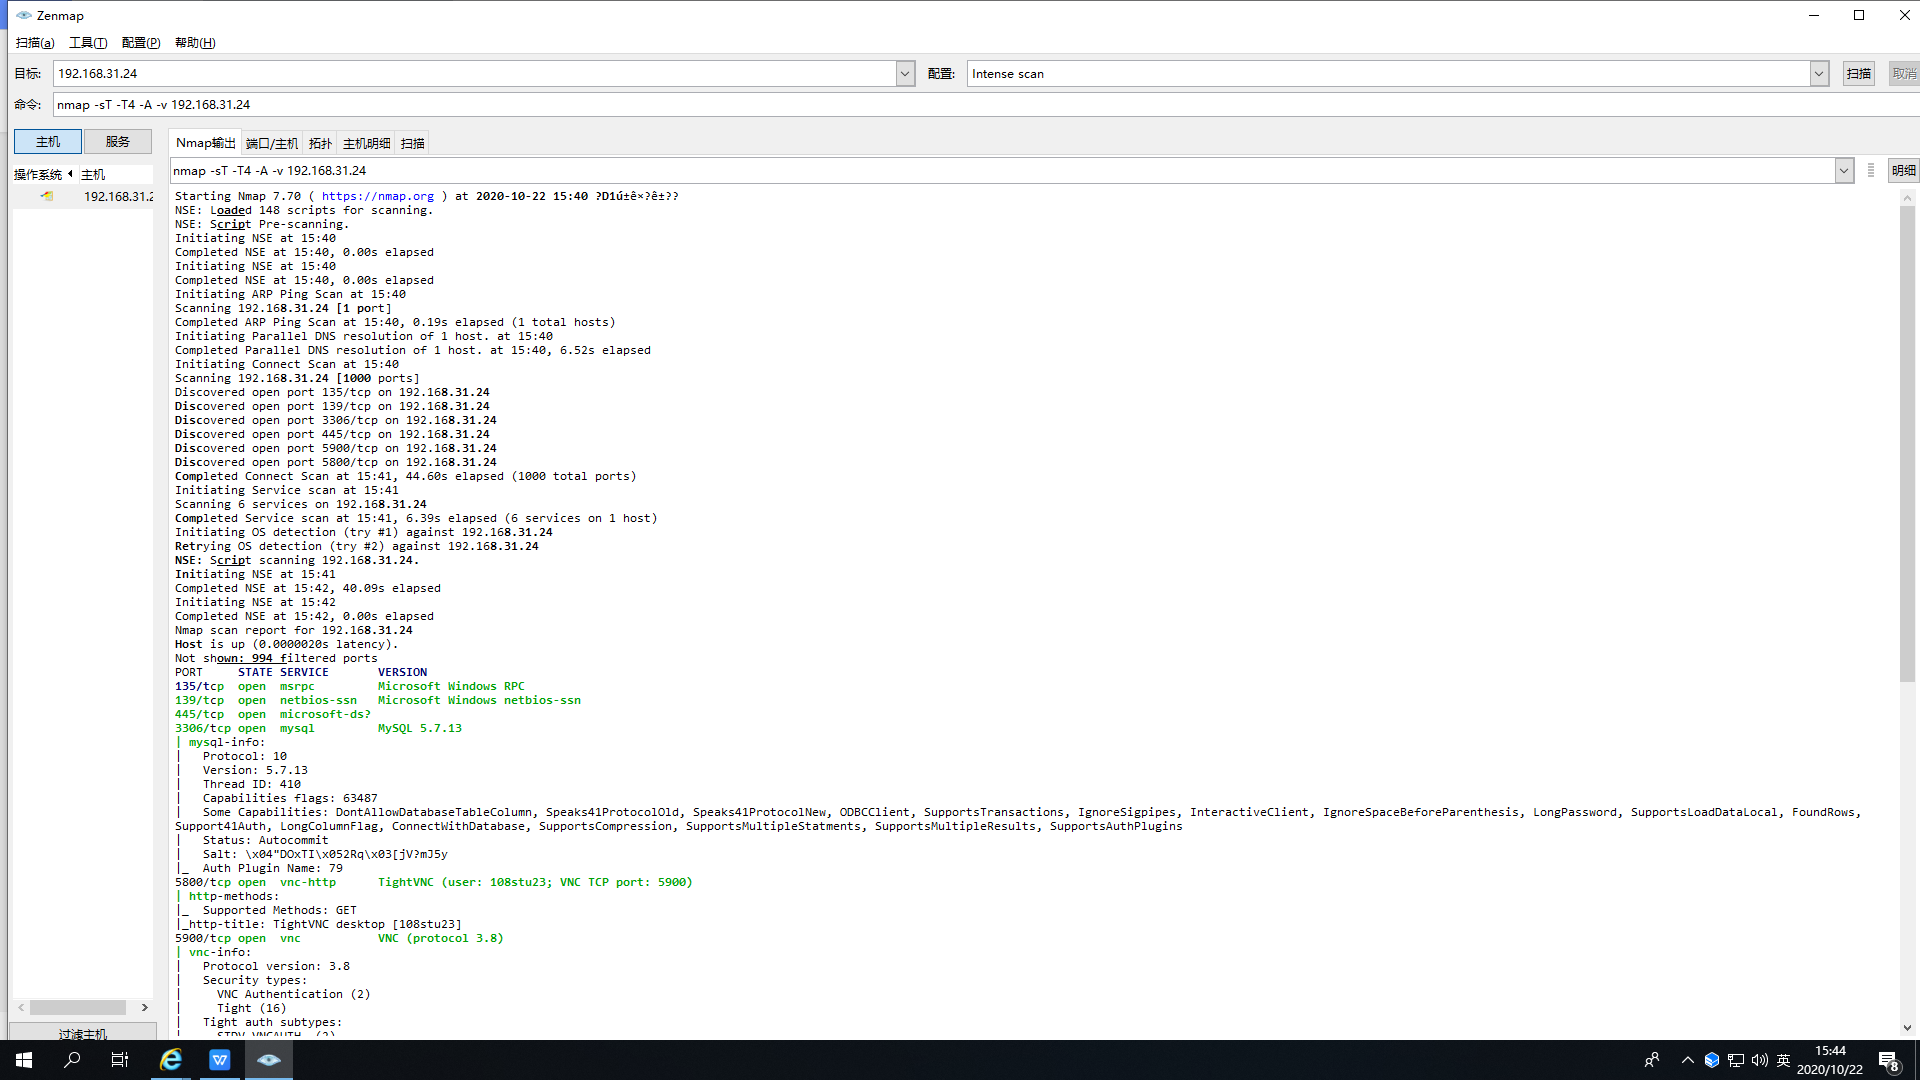1920x1080 pixels.
Task: Click the Zenmap eye icon in taskbar
Action: tap(268, 1060)
